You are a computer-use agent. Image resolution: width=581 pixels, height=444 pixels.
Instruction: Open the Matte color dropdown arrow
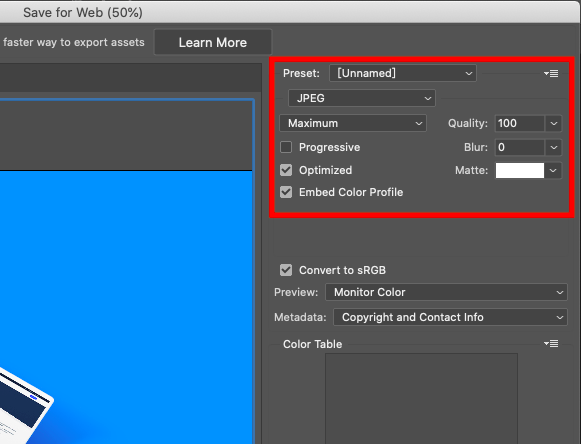coord(553,170)
